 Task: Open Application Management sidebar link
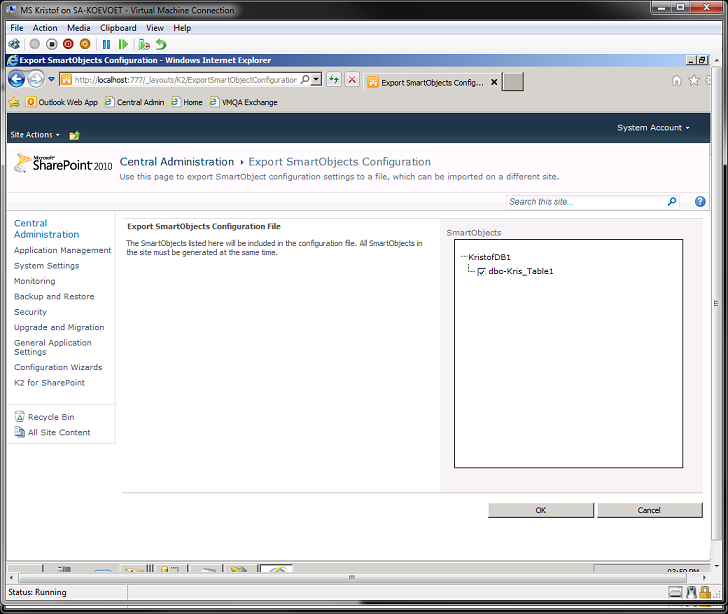pyautogui.click(x=63, y=250)
